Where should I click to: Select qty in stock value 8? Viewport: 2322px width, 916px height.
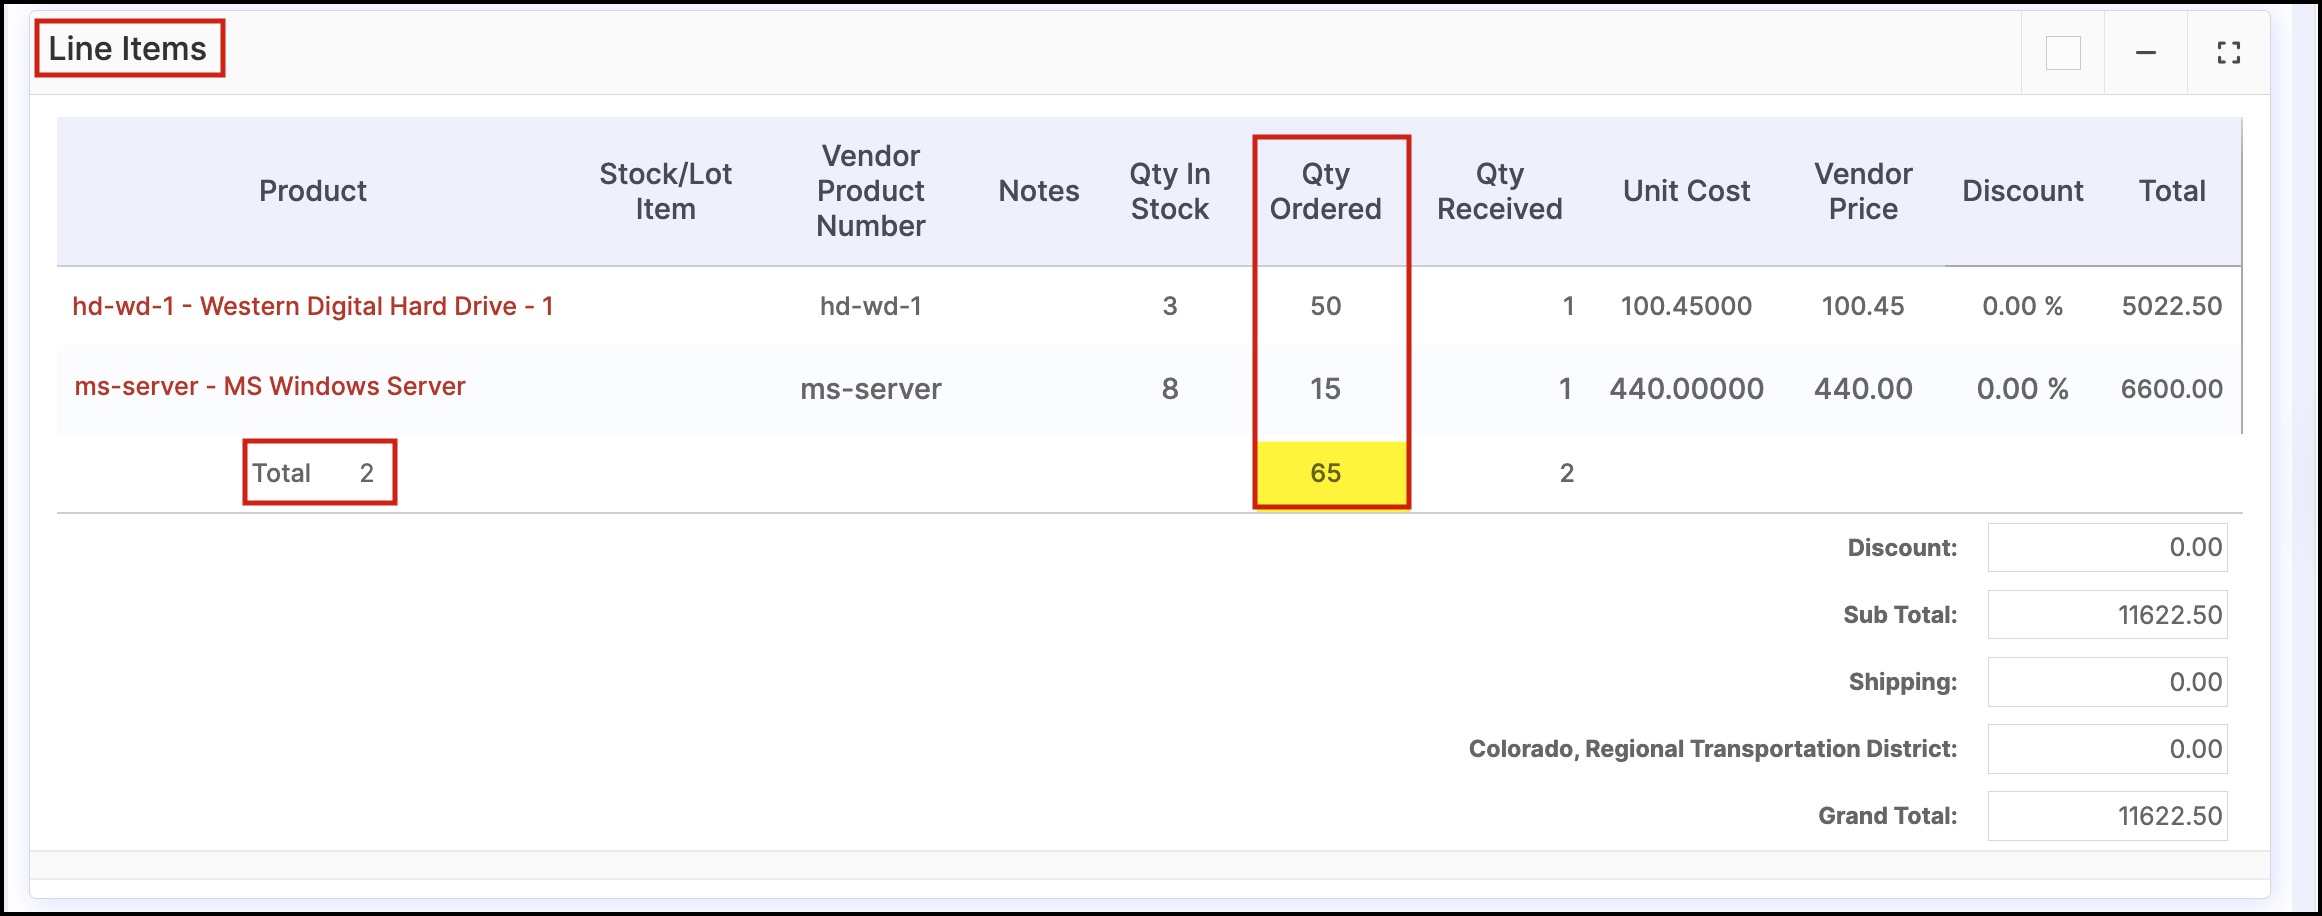point(1170,389)
